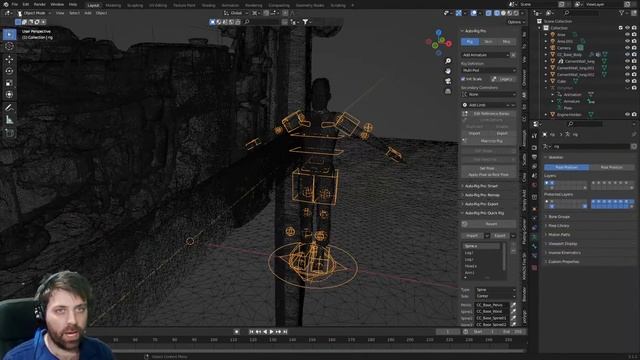Jump to the timeline start frame
This screenshot has width=640, height=360.
(251, 332)
